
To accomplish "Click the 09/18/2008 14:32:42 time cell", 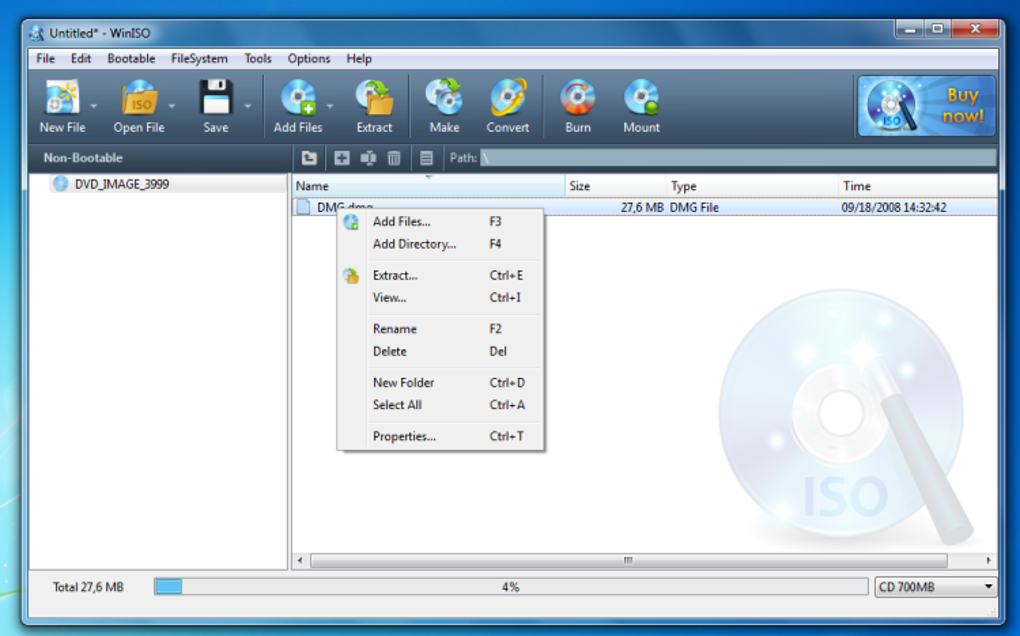I will (x=894, y=207).
